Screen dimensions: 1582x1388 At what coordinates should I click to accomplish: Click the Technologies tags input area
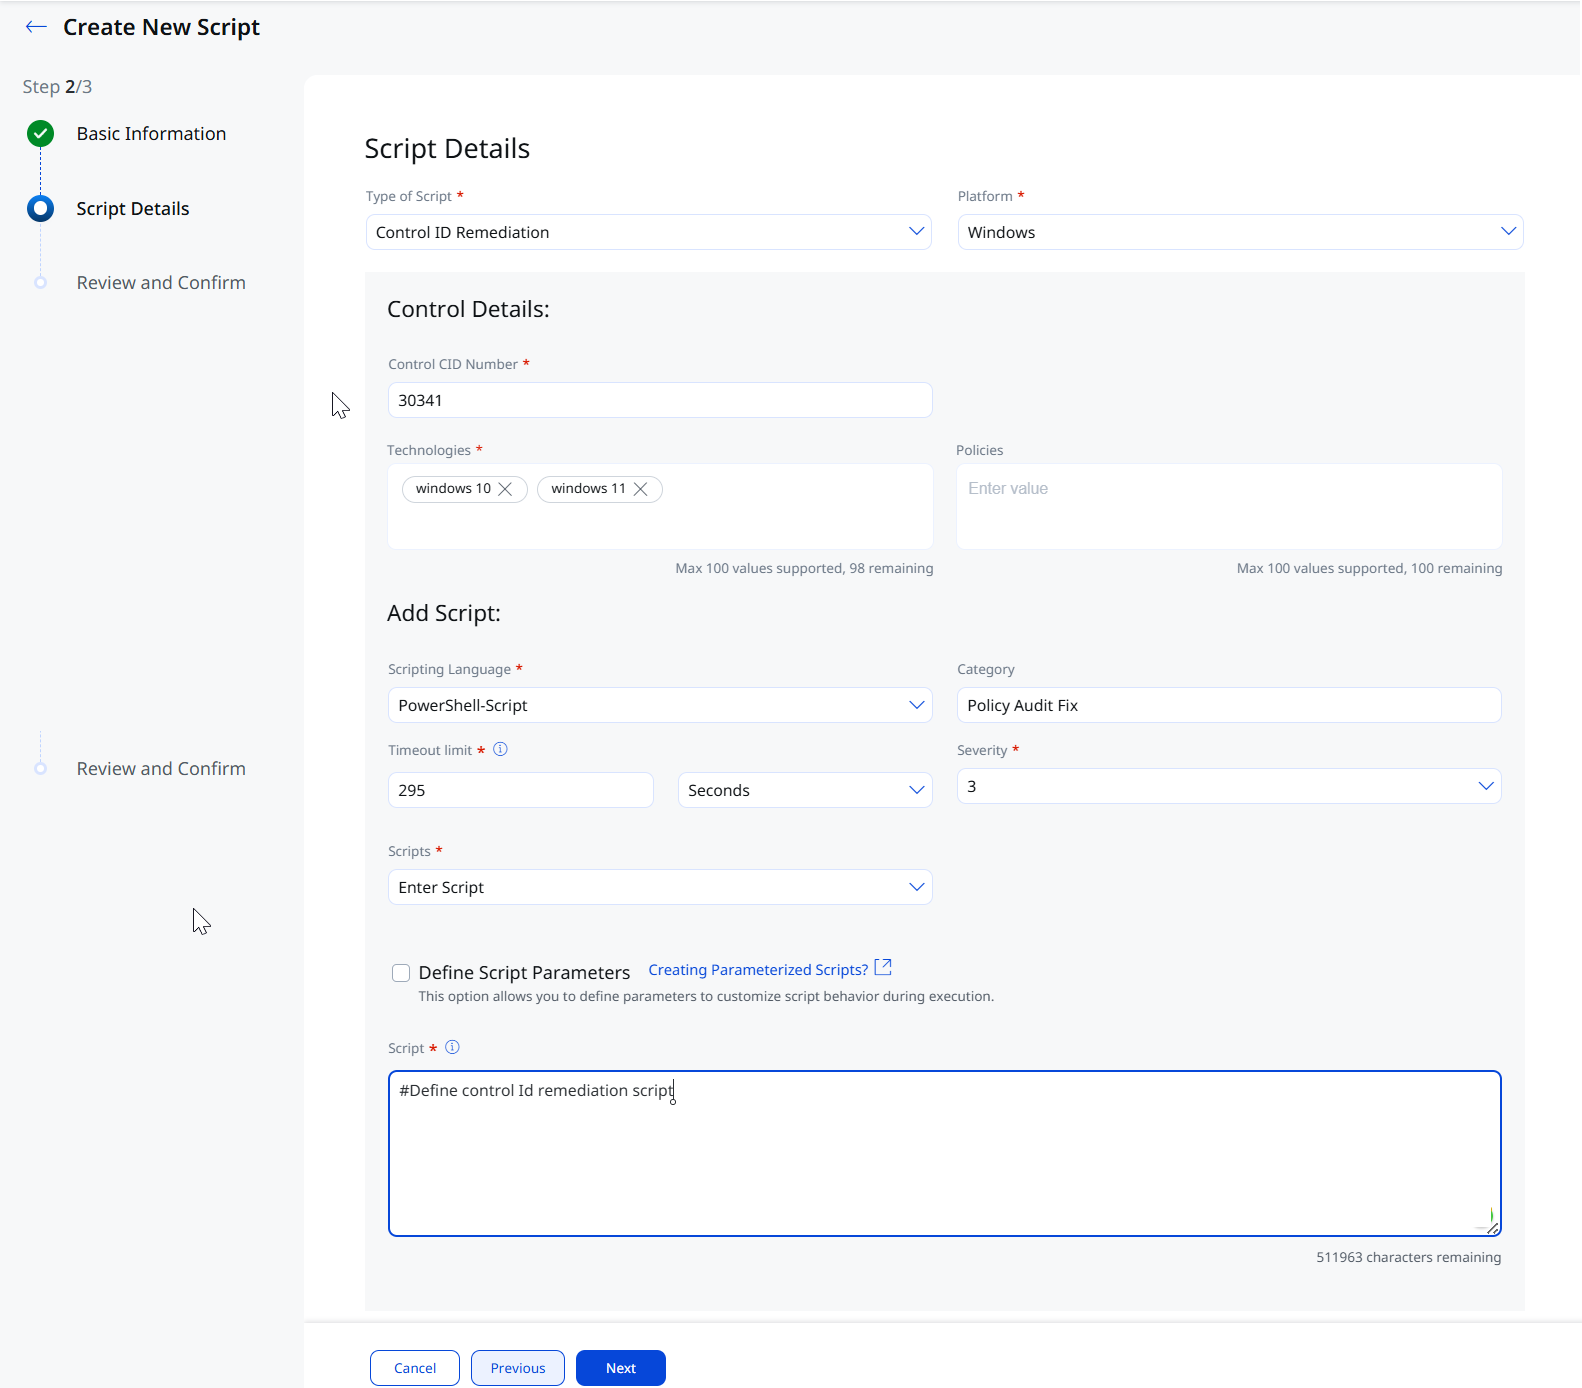[x=660, y=506]
